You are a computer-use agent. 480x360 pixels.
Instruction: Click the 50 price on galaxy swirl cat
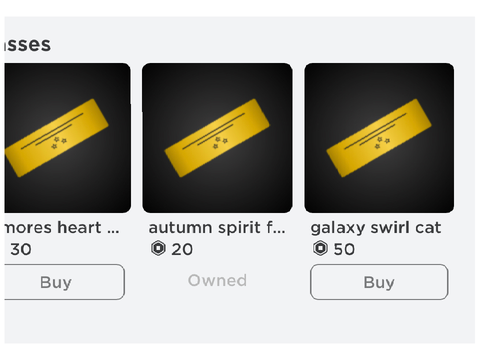tap(344, 249)
